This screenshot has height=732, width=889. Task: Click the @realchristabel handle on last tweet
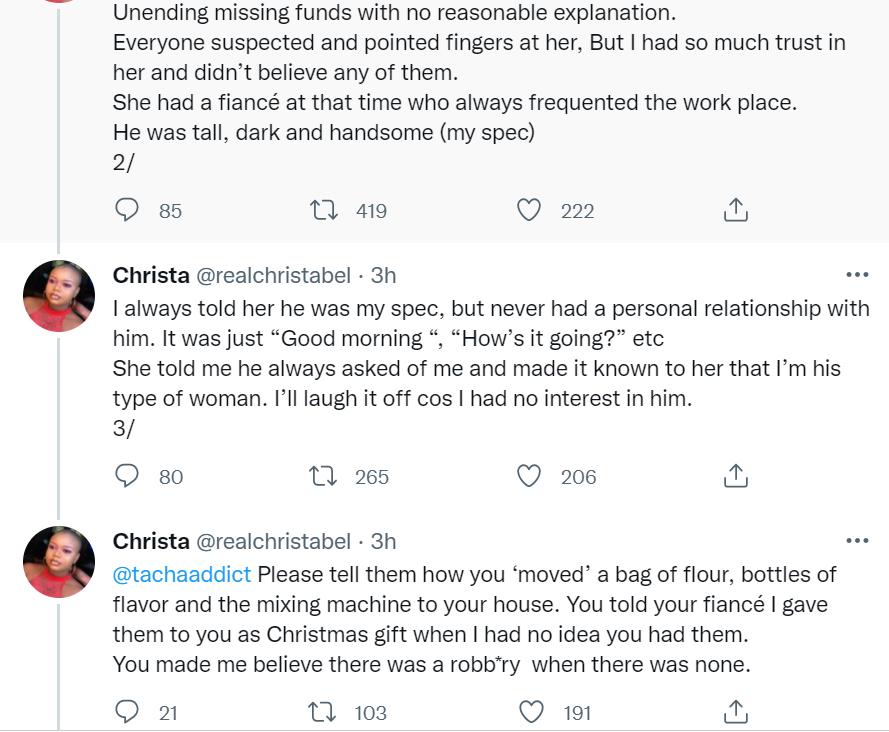[x=272, y=541]
